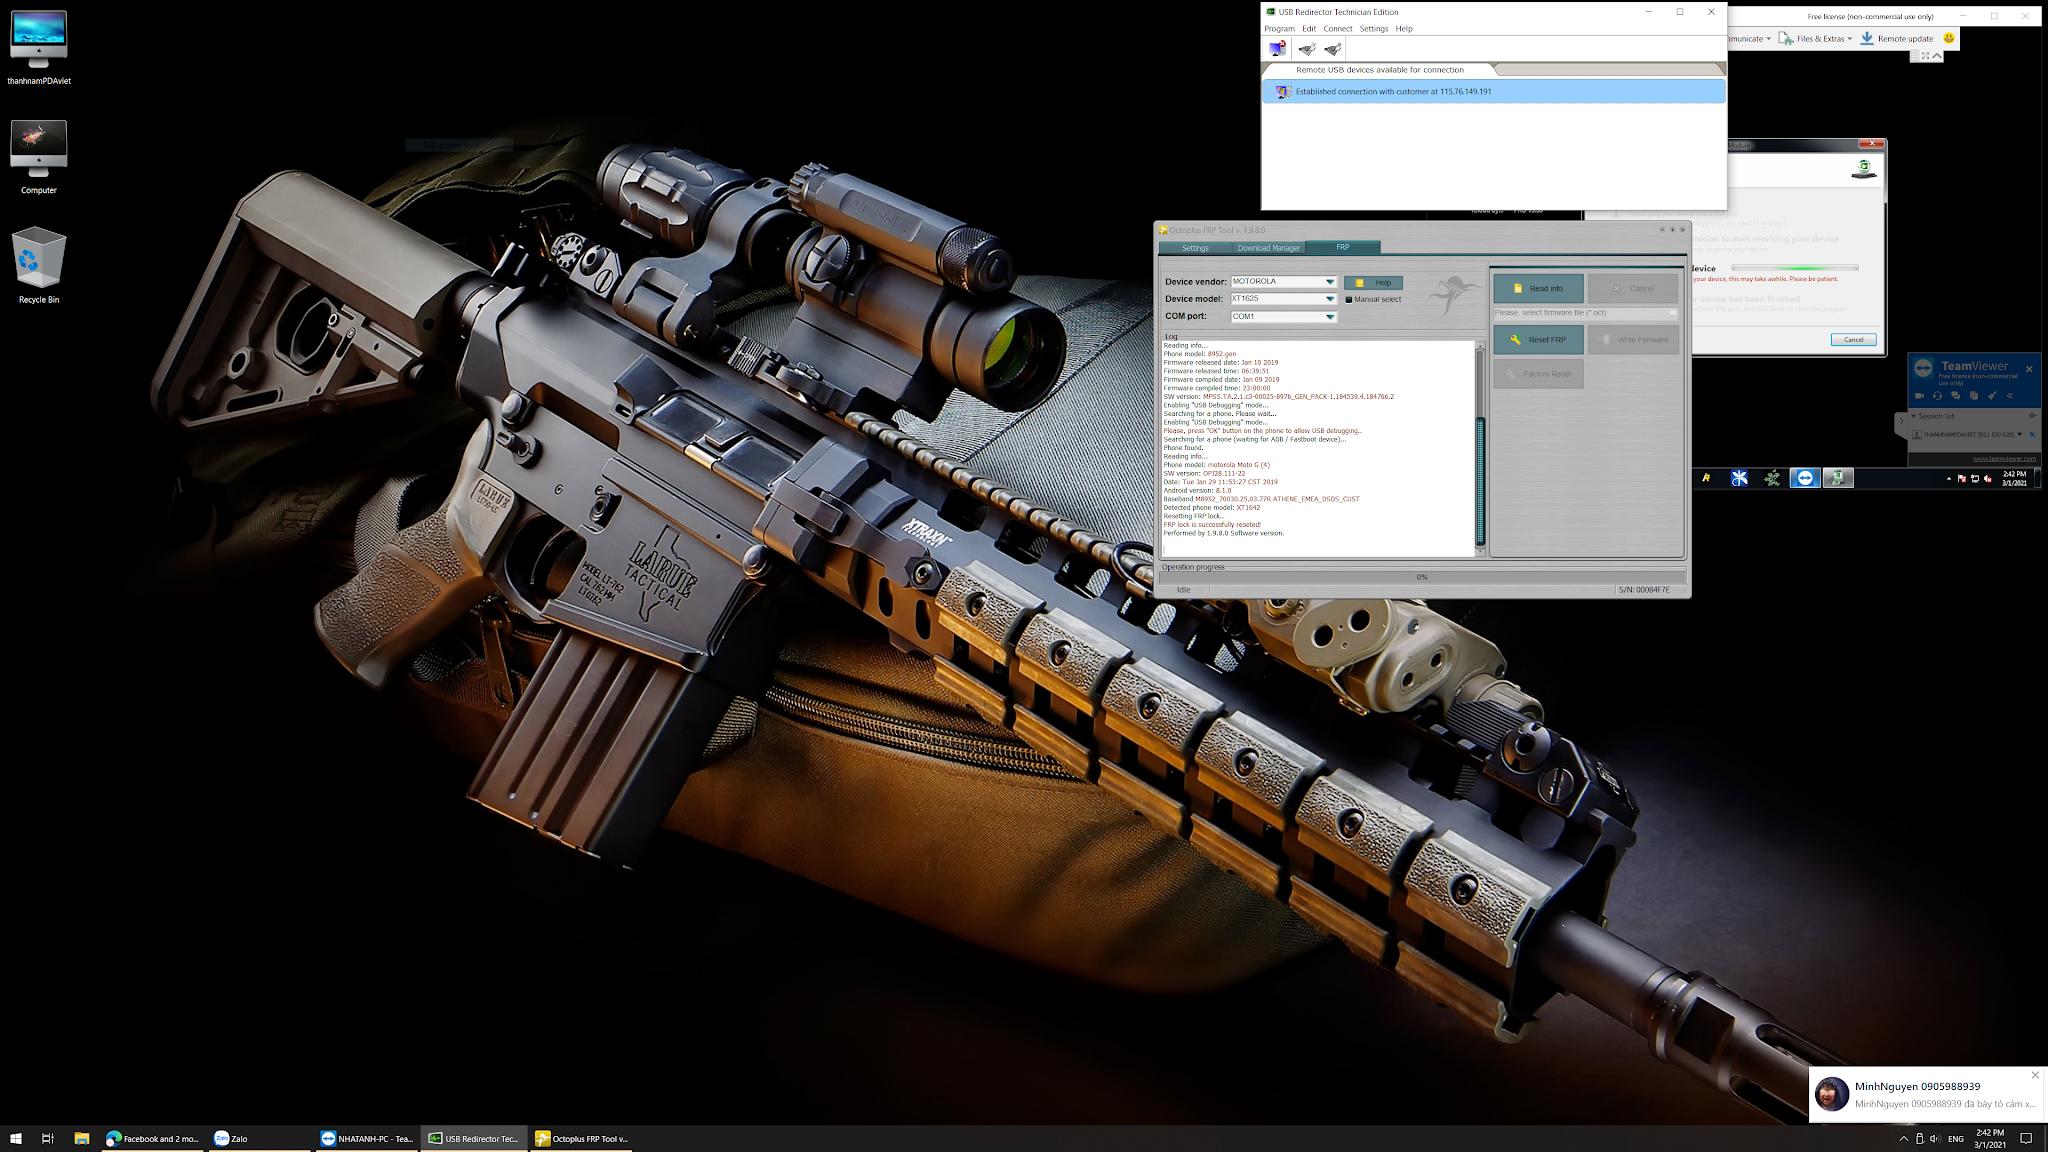Click the TeamViewer headset audio icon

[1937, 396]
